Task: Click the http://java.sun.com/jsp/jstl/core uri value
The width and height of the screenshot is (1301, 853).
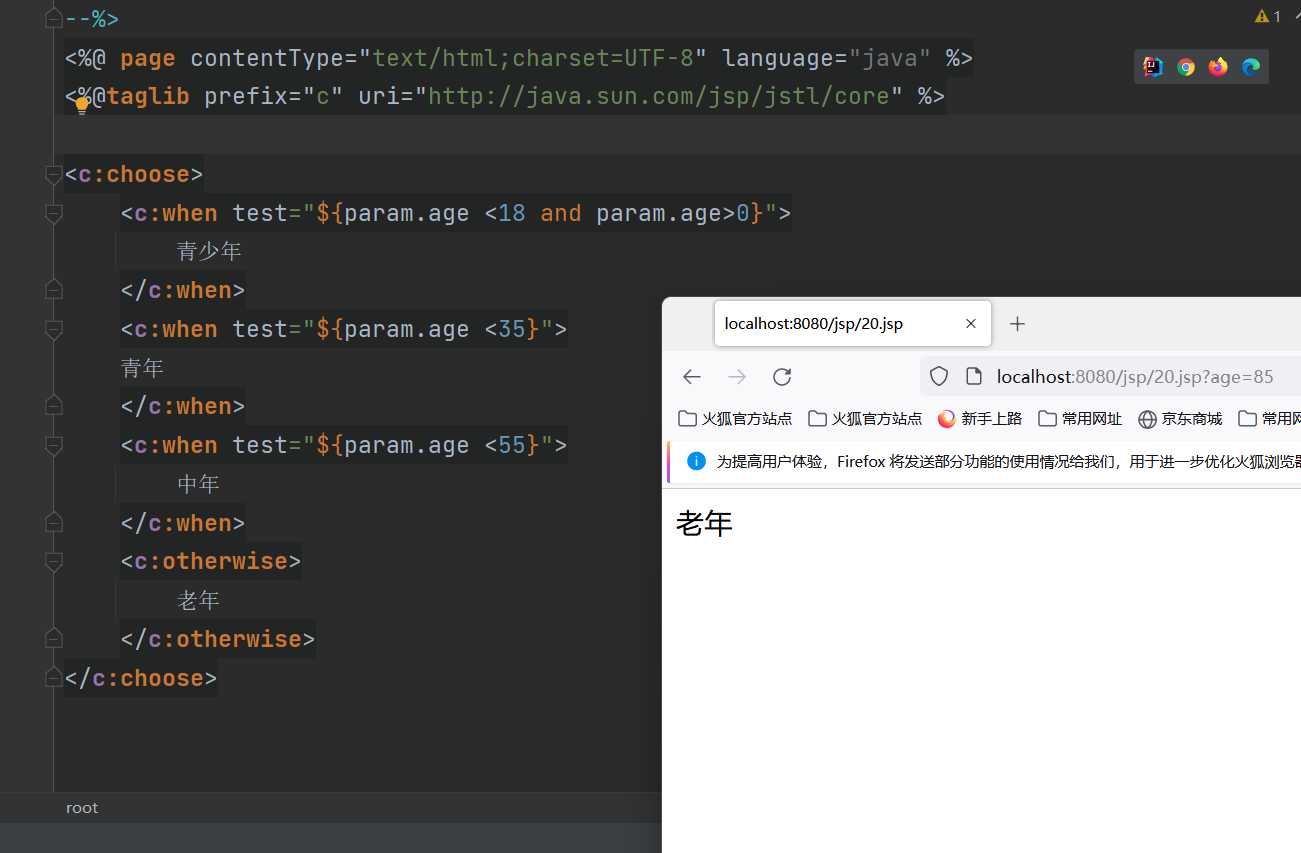Action: (x=659, y=96)
